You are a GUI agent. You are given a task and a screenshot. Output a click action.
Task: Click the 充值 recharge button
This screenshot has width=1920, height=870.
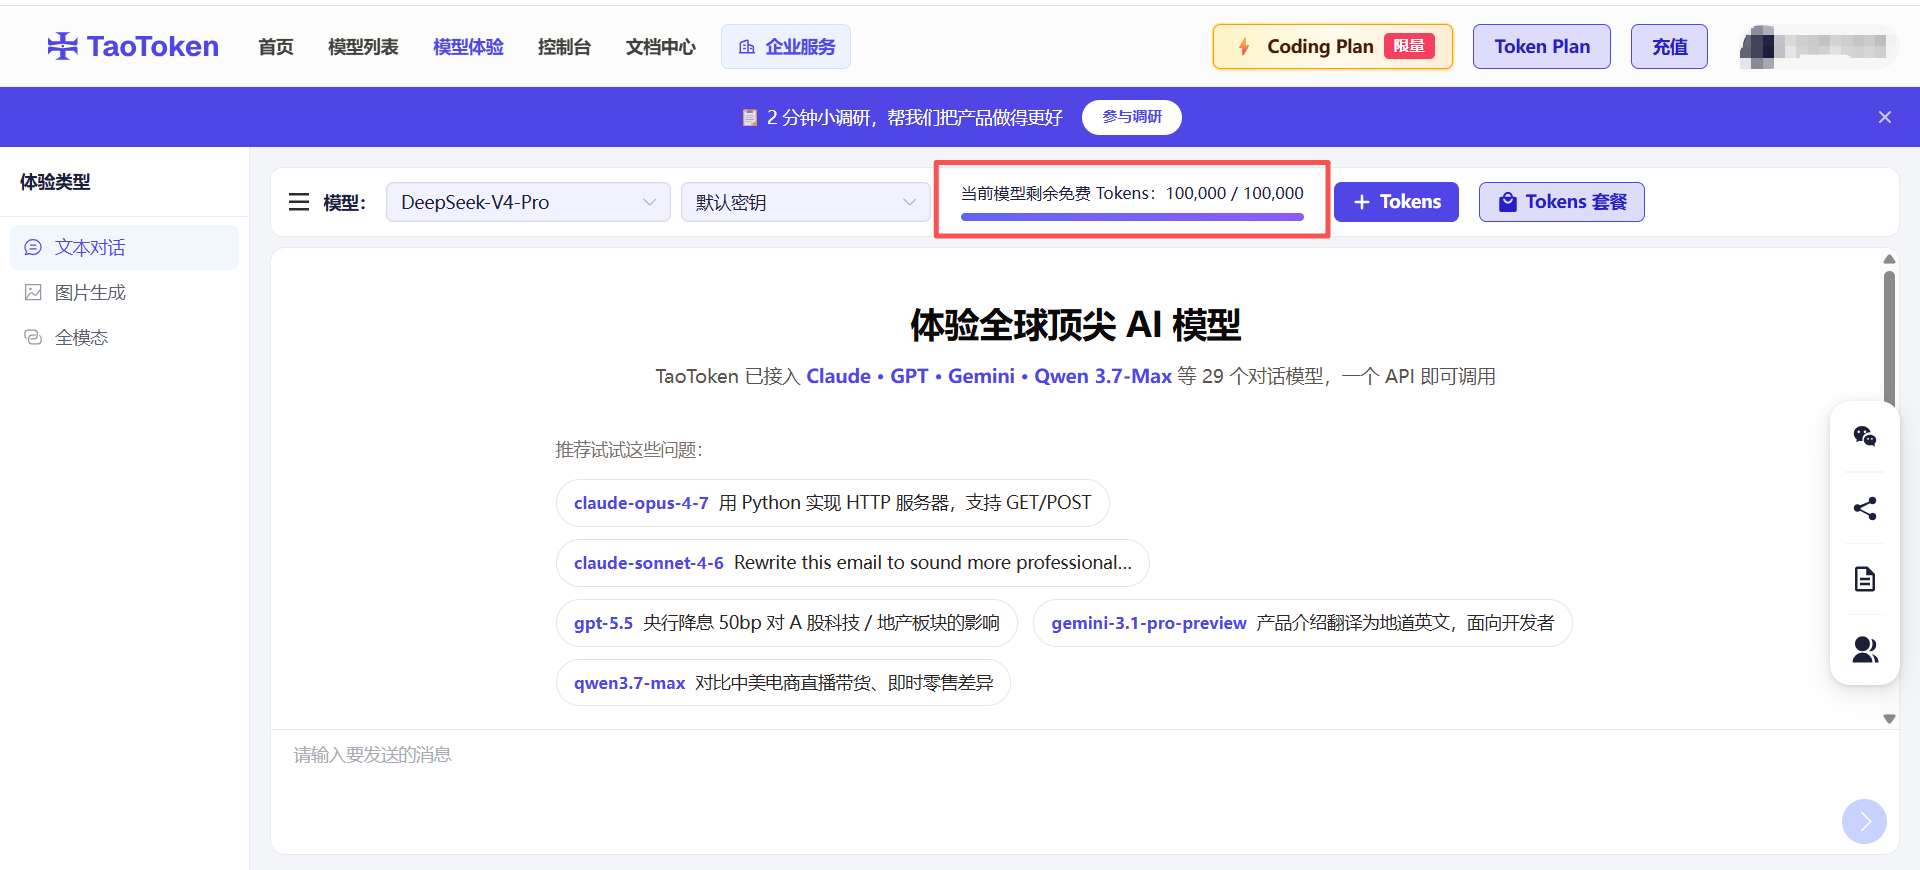pyautogui.click(x=1669, y=47)
